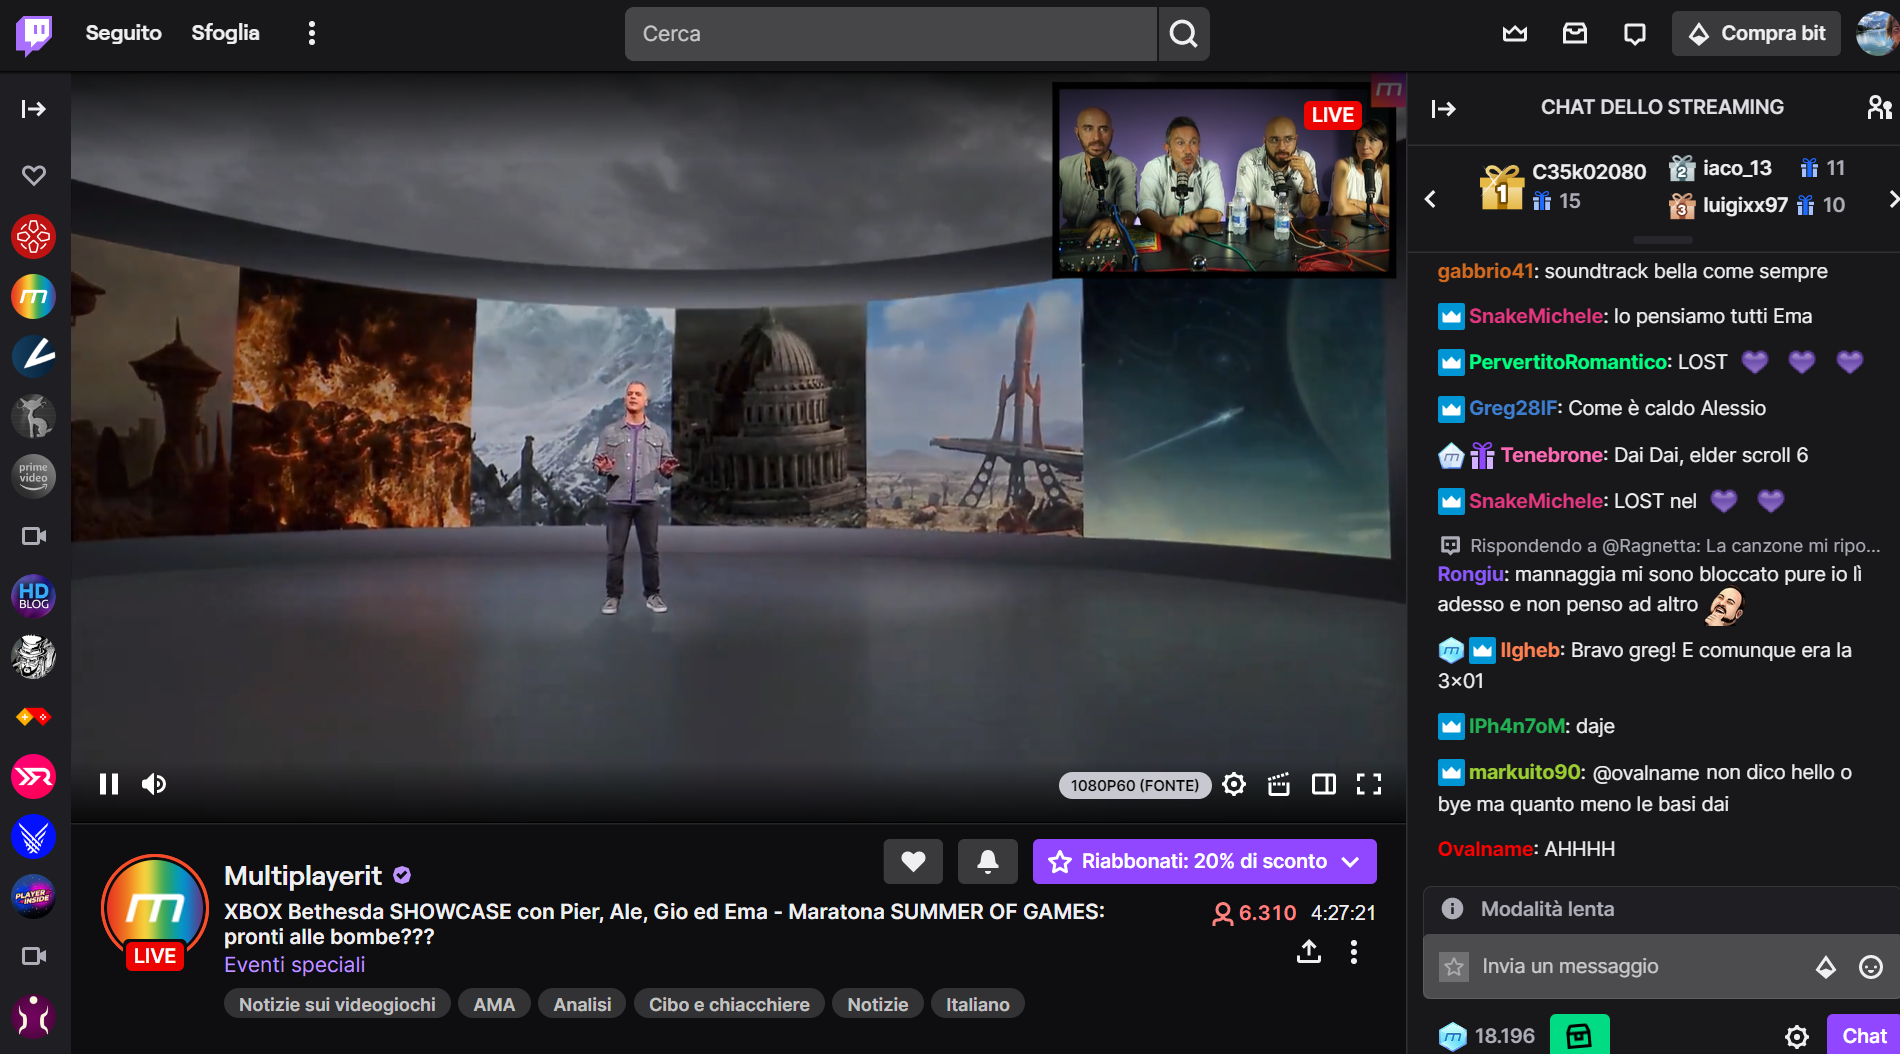This screenshot has width=1900, height=1054.
Task: Pause the stream video
Action: click(x=109, y=784)
